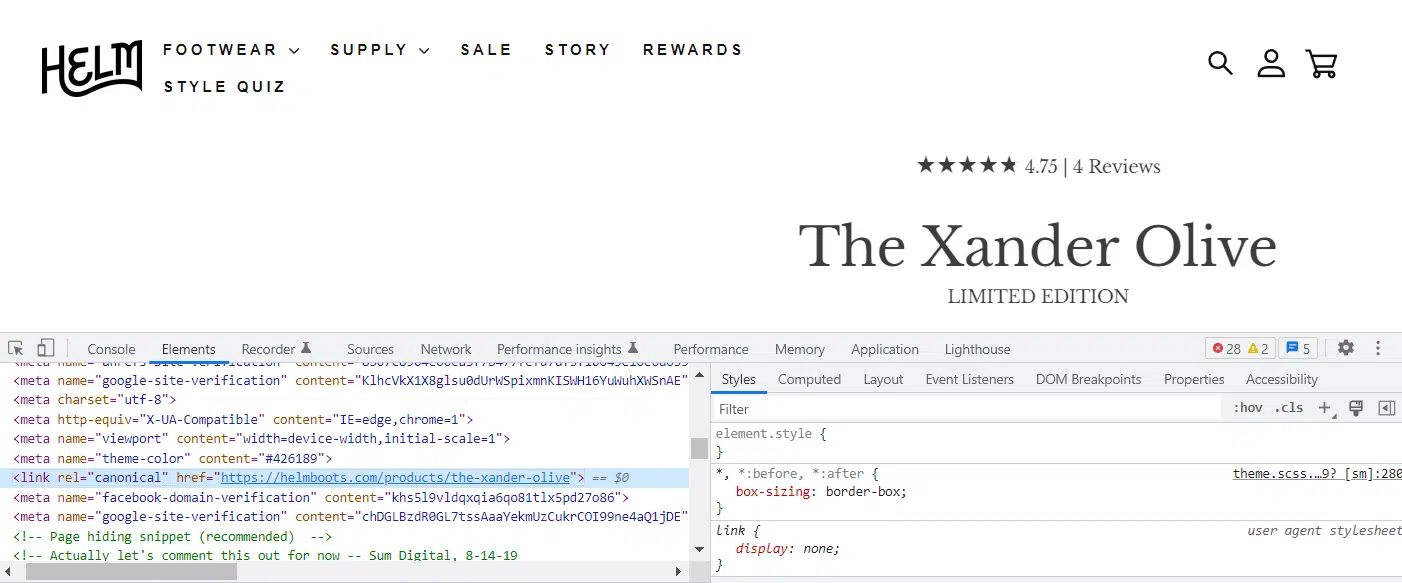Open the STYLE QUIZ page
The image size is (1402, 583).
224,87
